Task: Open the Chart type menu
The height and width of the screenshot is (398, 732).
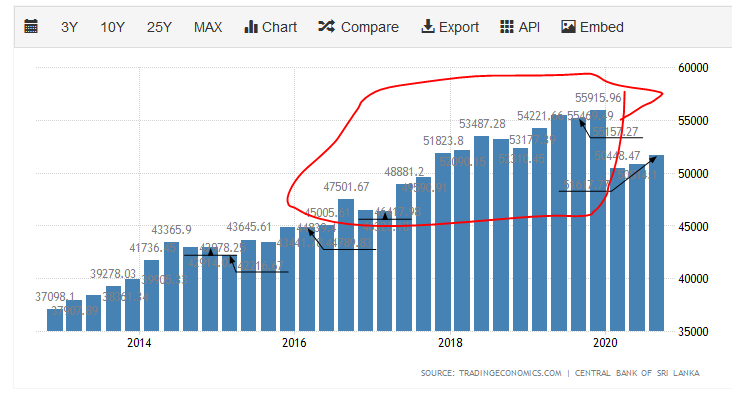Action: (x=271, y=27)
